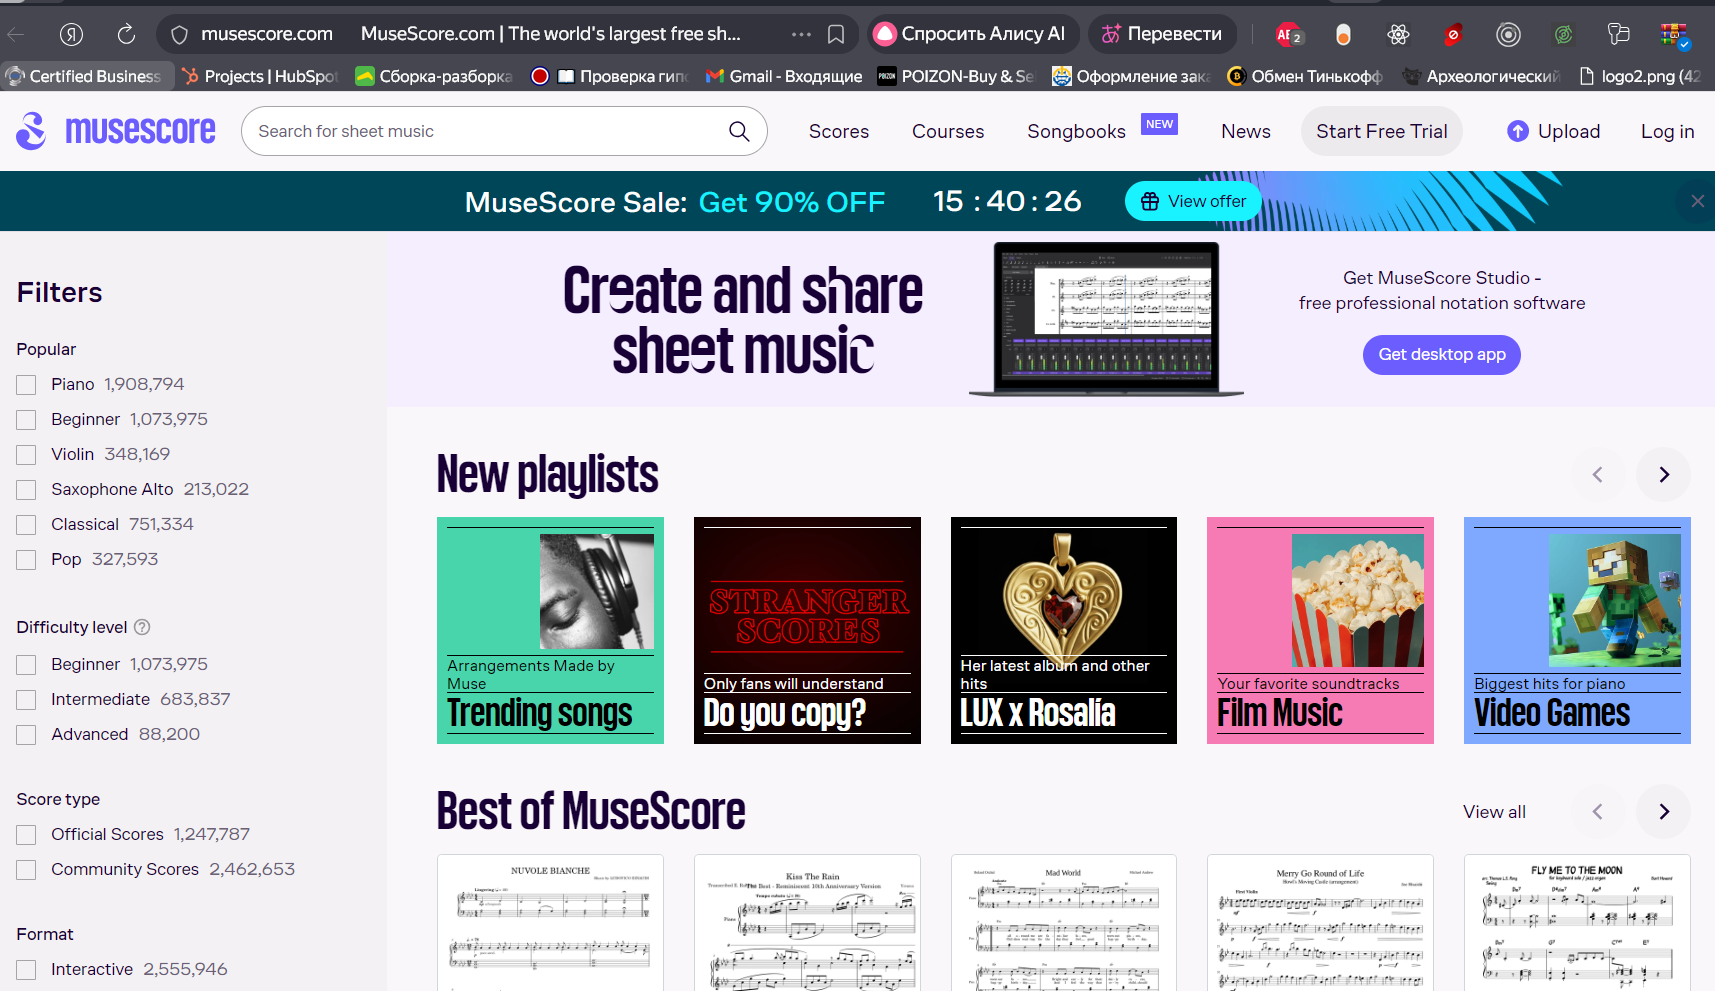Open View all for Best of MuseScore
Image resolution: width=1715 pixels, height=991 pixels.
coord(1494,812)
